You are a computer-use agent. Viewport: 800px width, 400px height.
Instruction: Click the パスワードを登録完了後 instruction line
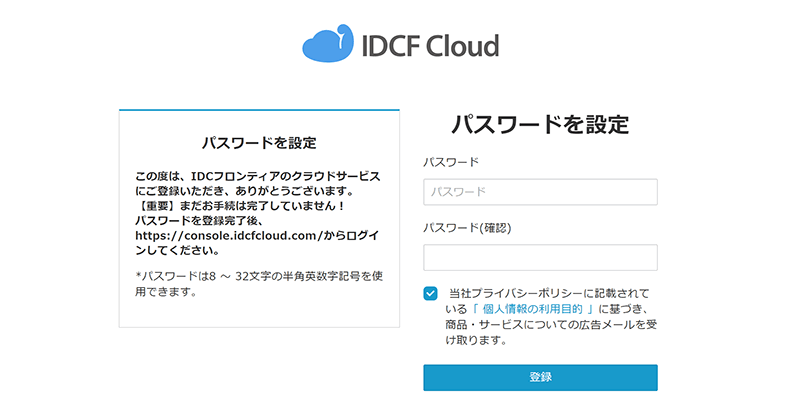click(x=200, y=219)
